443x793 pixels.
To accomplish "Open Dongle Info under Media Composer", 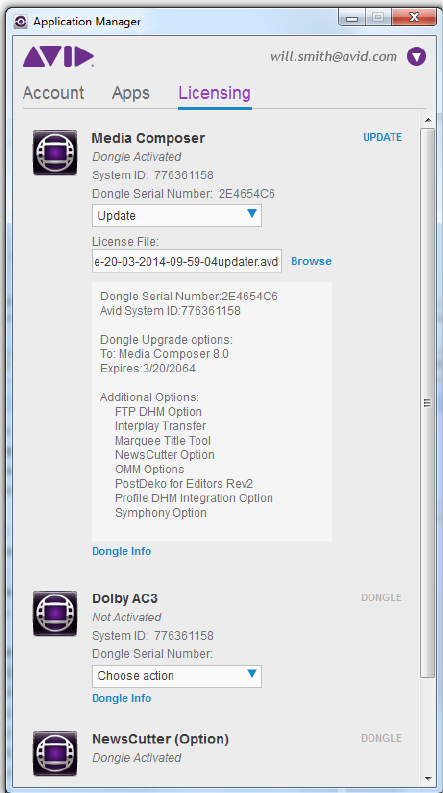I will click(x=121, y=551).
